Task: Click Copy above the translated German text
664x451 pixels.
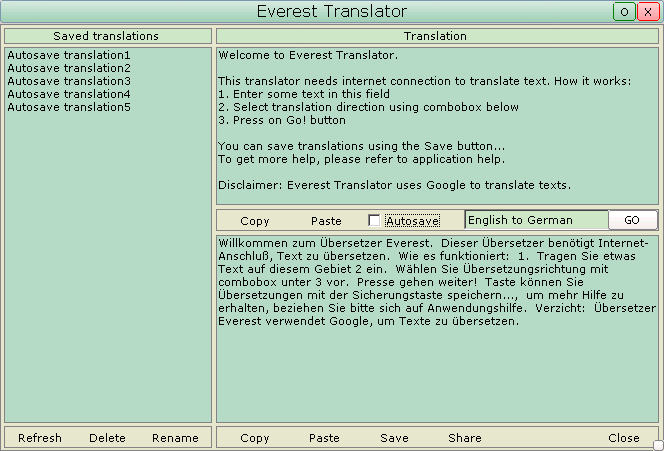Action: [255, 221]
